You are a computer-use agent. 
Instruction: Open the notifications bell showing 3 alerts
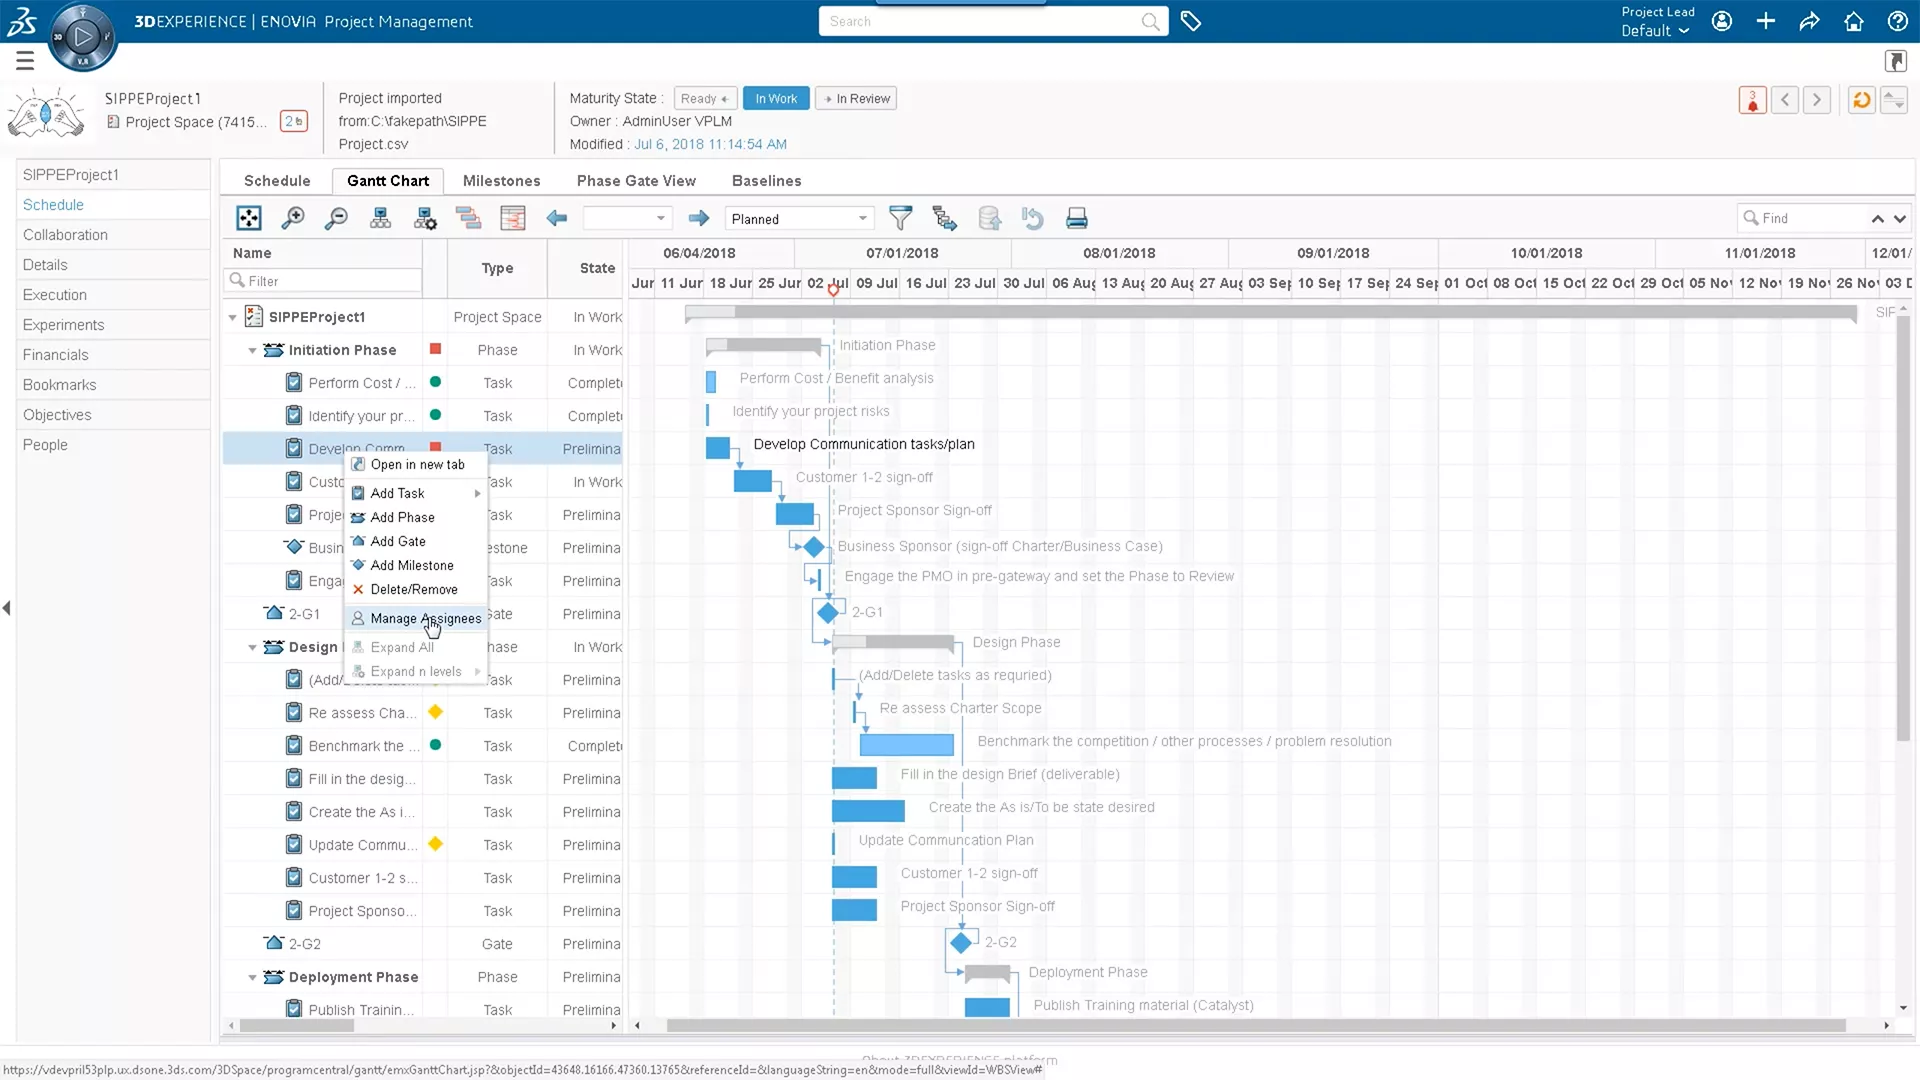(1752, 100)
